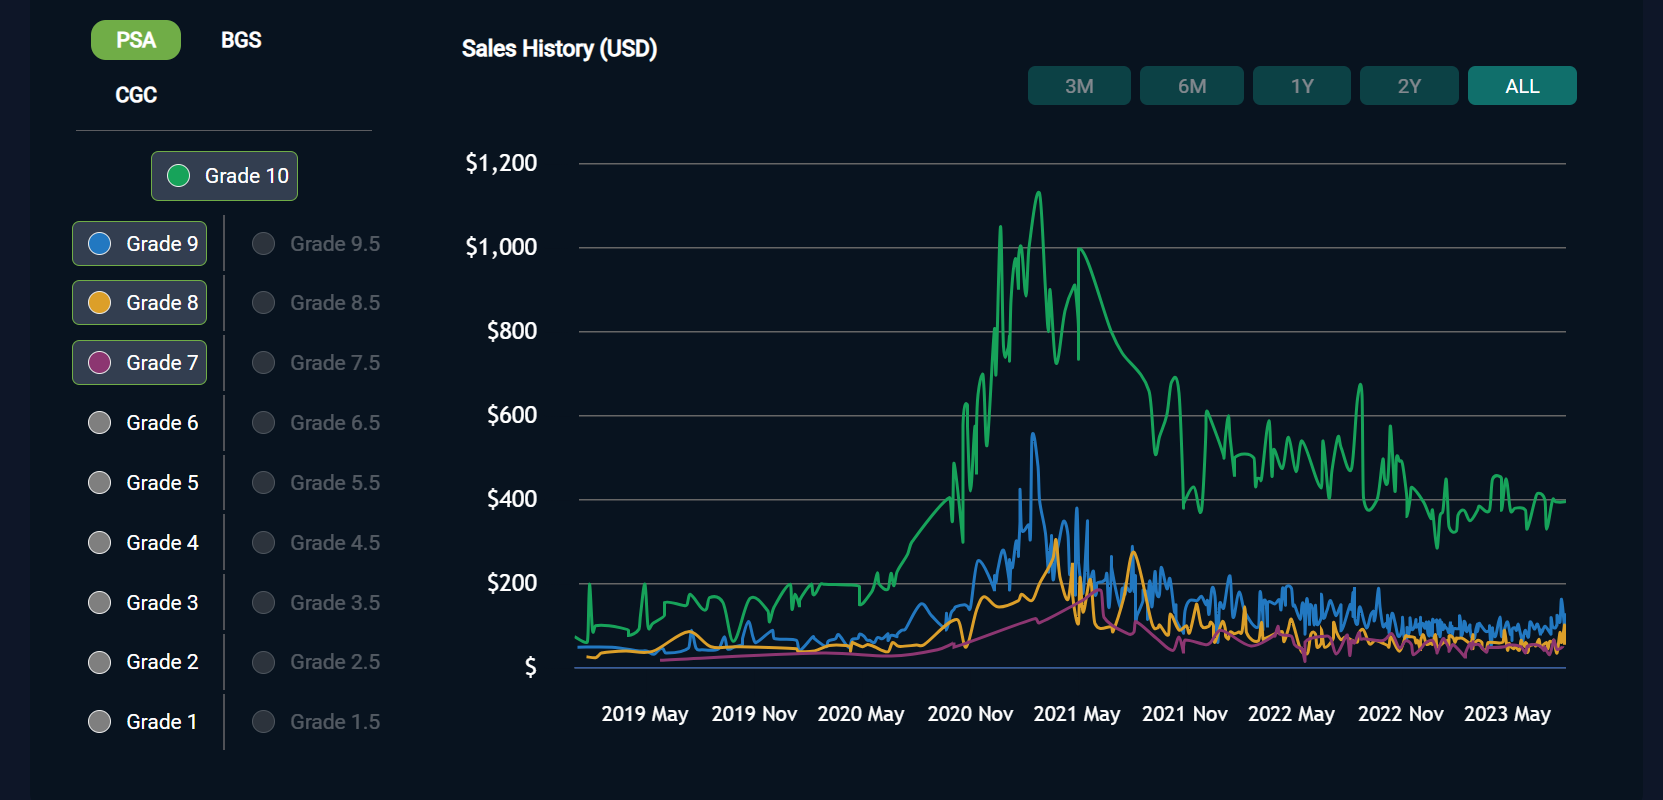This screenshot has height=800, width=1663.
Task: Click the 2021 May axis label
Action: pos(1077,714)
